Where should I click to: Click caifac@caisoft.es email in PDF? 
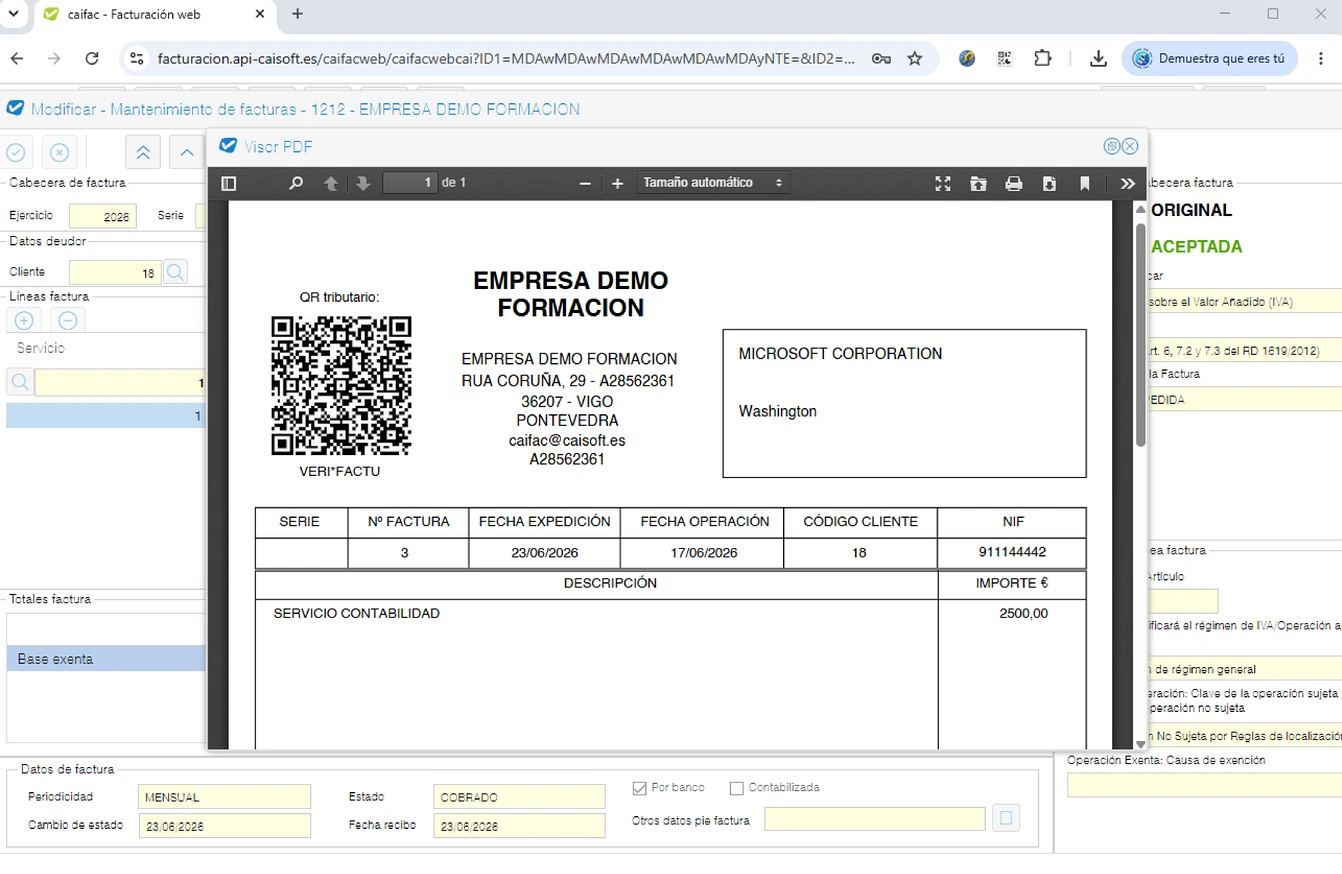click(x=567, y=440)
